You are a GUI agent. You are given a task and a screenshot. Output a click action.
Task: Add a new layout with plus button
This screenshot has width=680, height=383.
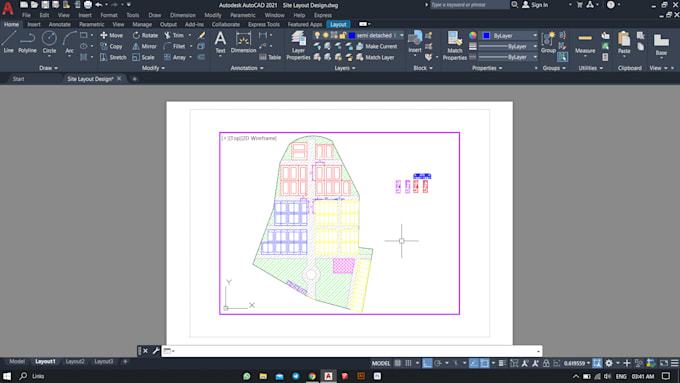[125, 361]
